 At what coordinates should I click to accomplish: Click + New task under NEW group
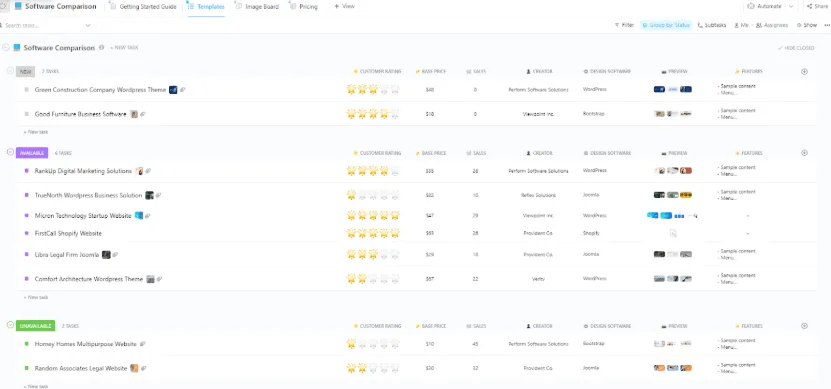click(36, 132)
